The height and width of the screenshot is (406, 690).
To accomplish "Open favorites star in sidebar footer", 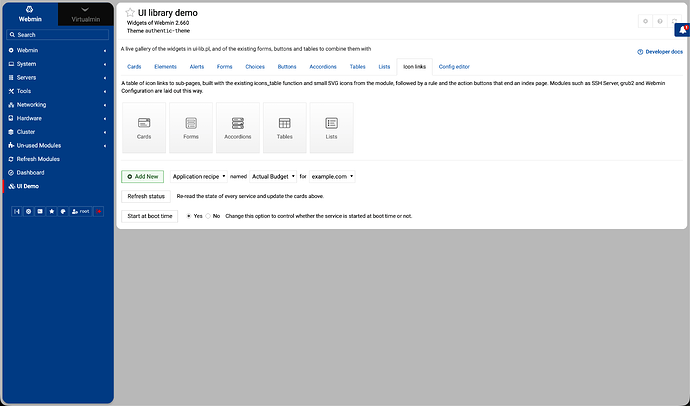I will click(x=51, y=212).
